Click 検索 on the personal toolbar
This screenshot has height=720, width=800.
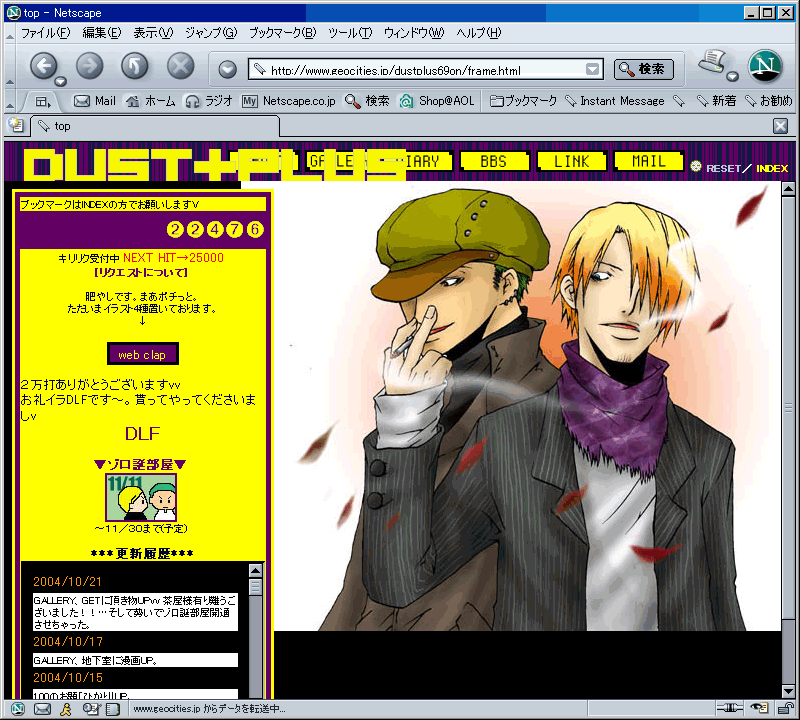coord(367,101)
